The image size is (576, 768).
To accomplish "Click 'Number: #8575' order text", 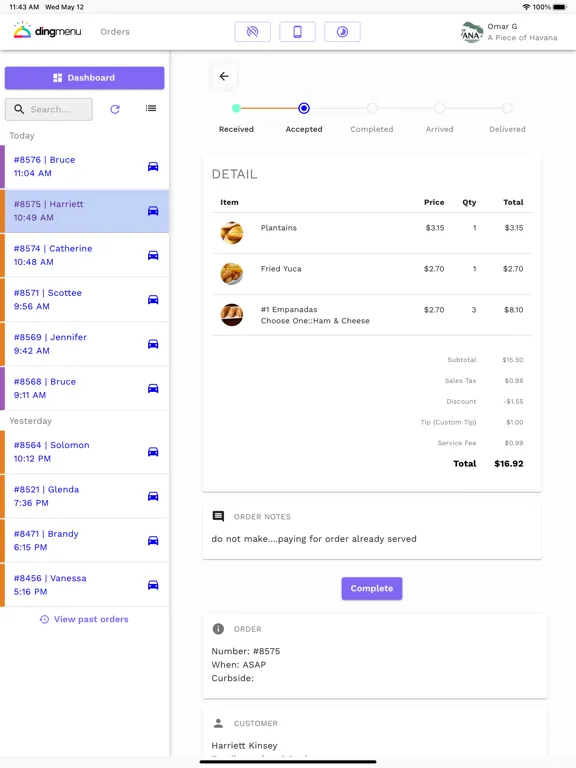I will click(246, 651).
